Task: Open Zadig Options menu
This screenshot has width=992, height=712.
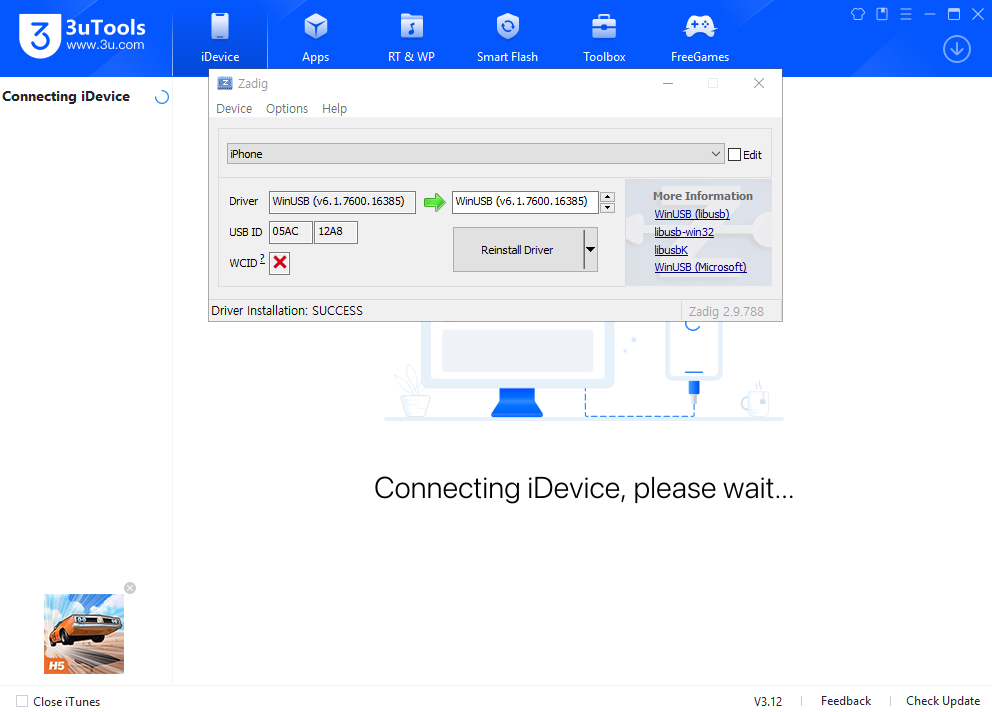Action: click(287, 108)
